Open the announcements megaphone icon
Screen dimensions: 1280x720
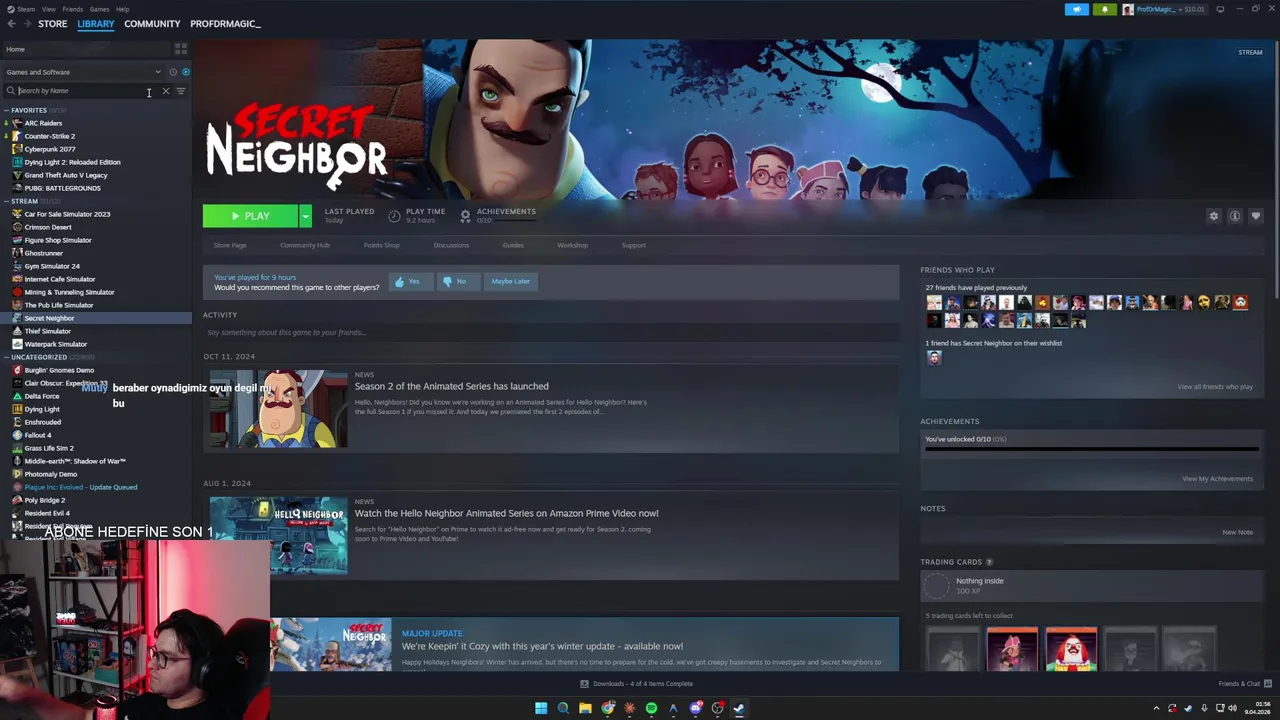point(1077,9)
